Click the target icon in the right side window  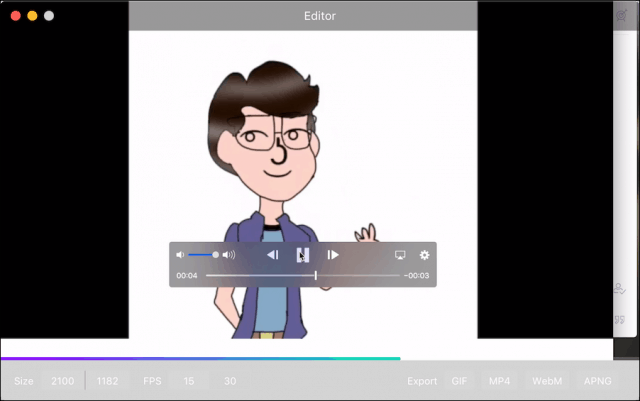click(622, 16)
